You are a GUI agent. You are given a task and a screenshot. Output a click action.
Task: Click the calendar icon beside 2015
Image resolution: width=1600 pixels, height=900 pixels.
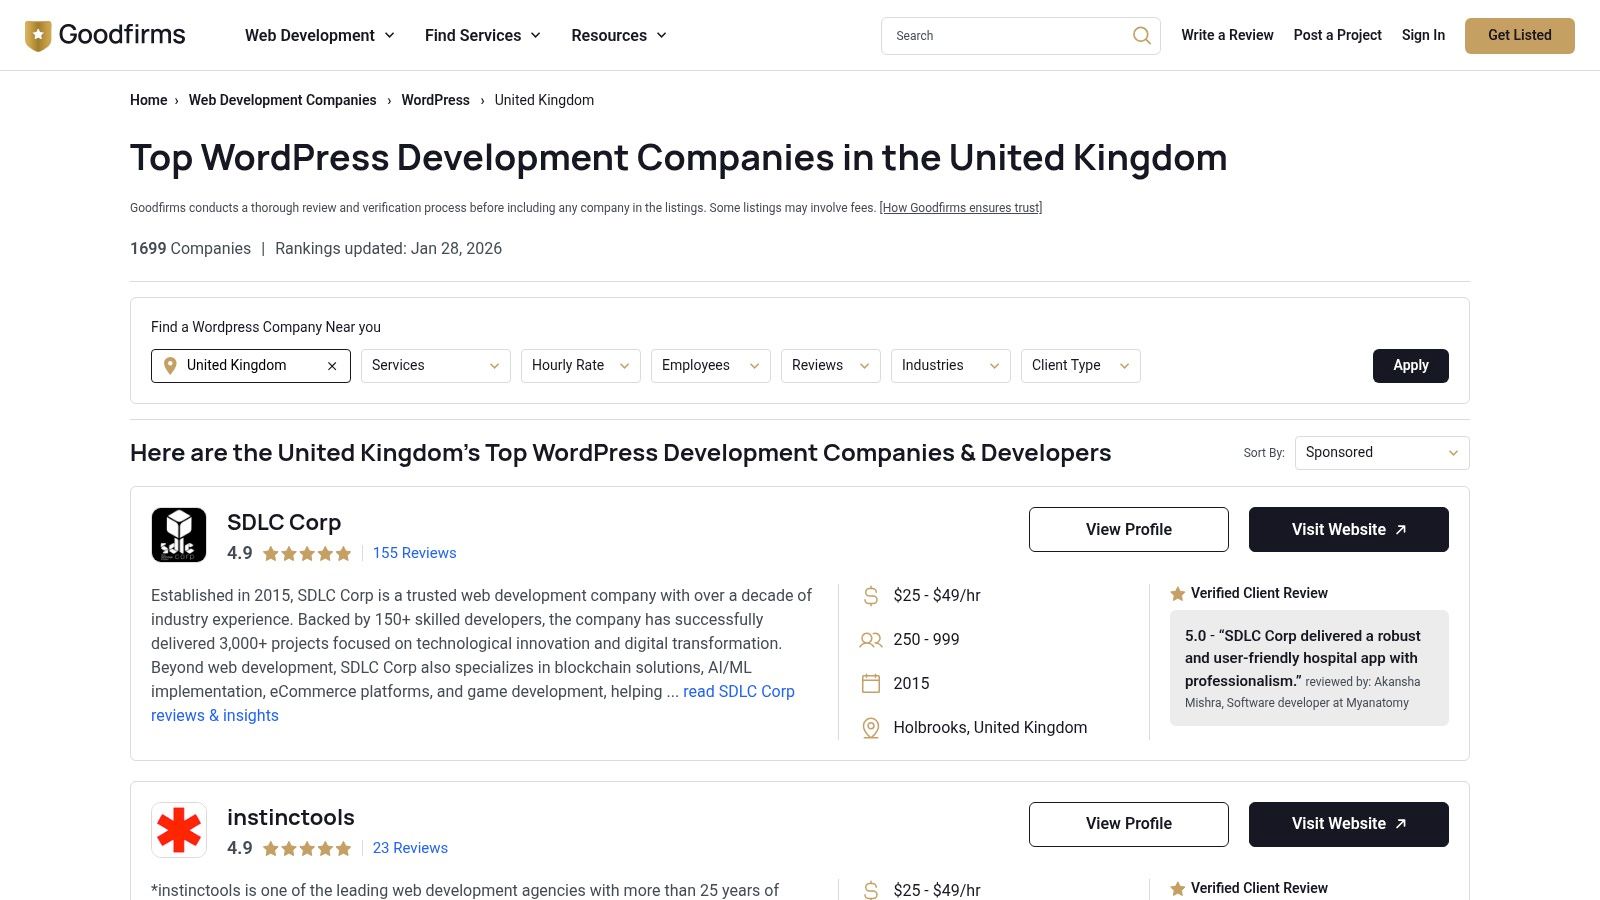pos(870,683)
